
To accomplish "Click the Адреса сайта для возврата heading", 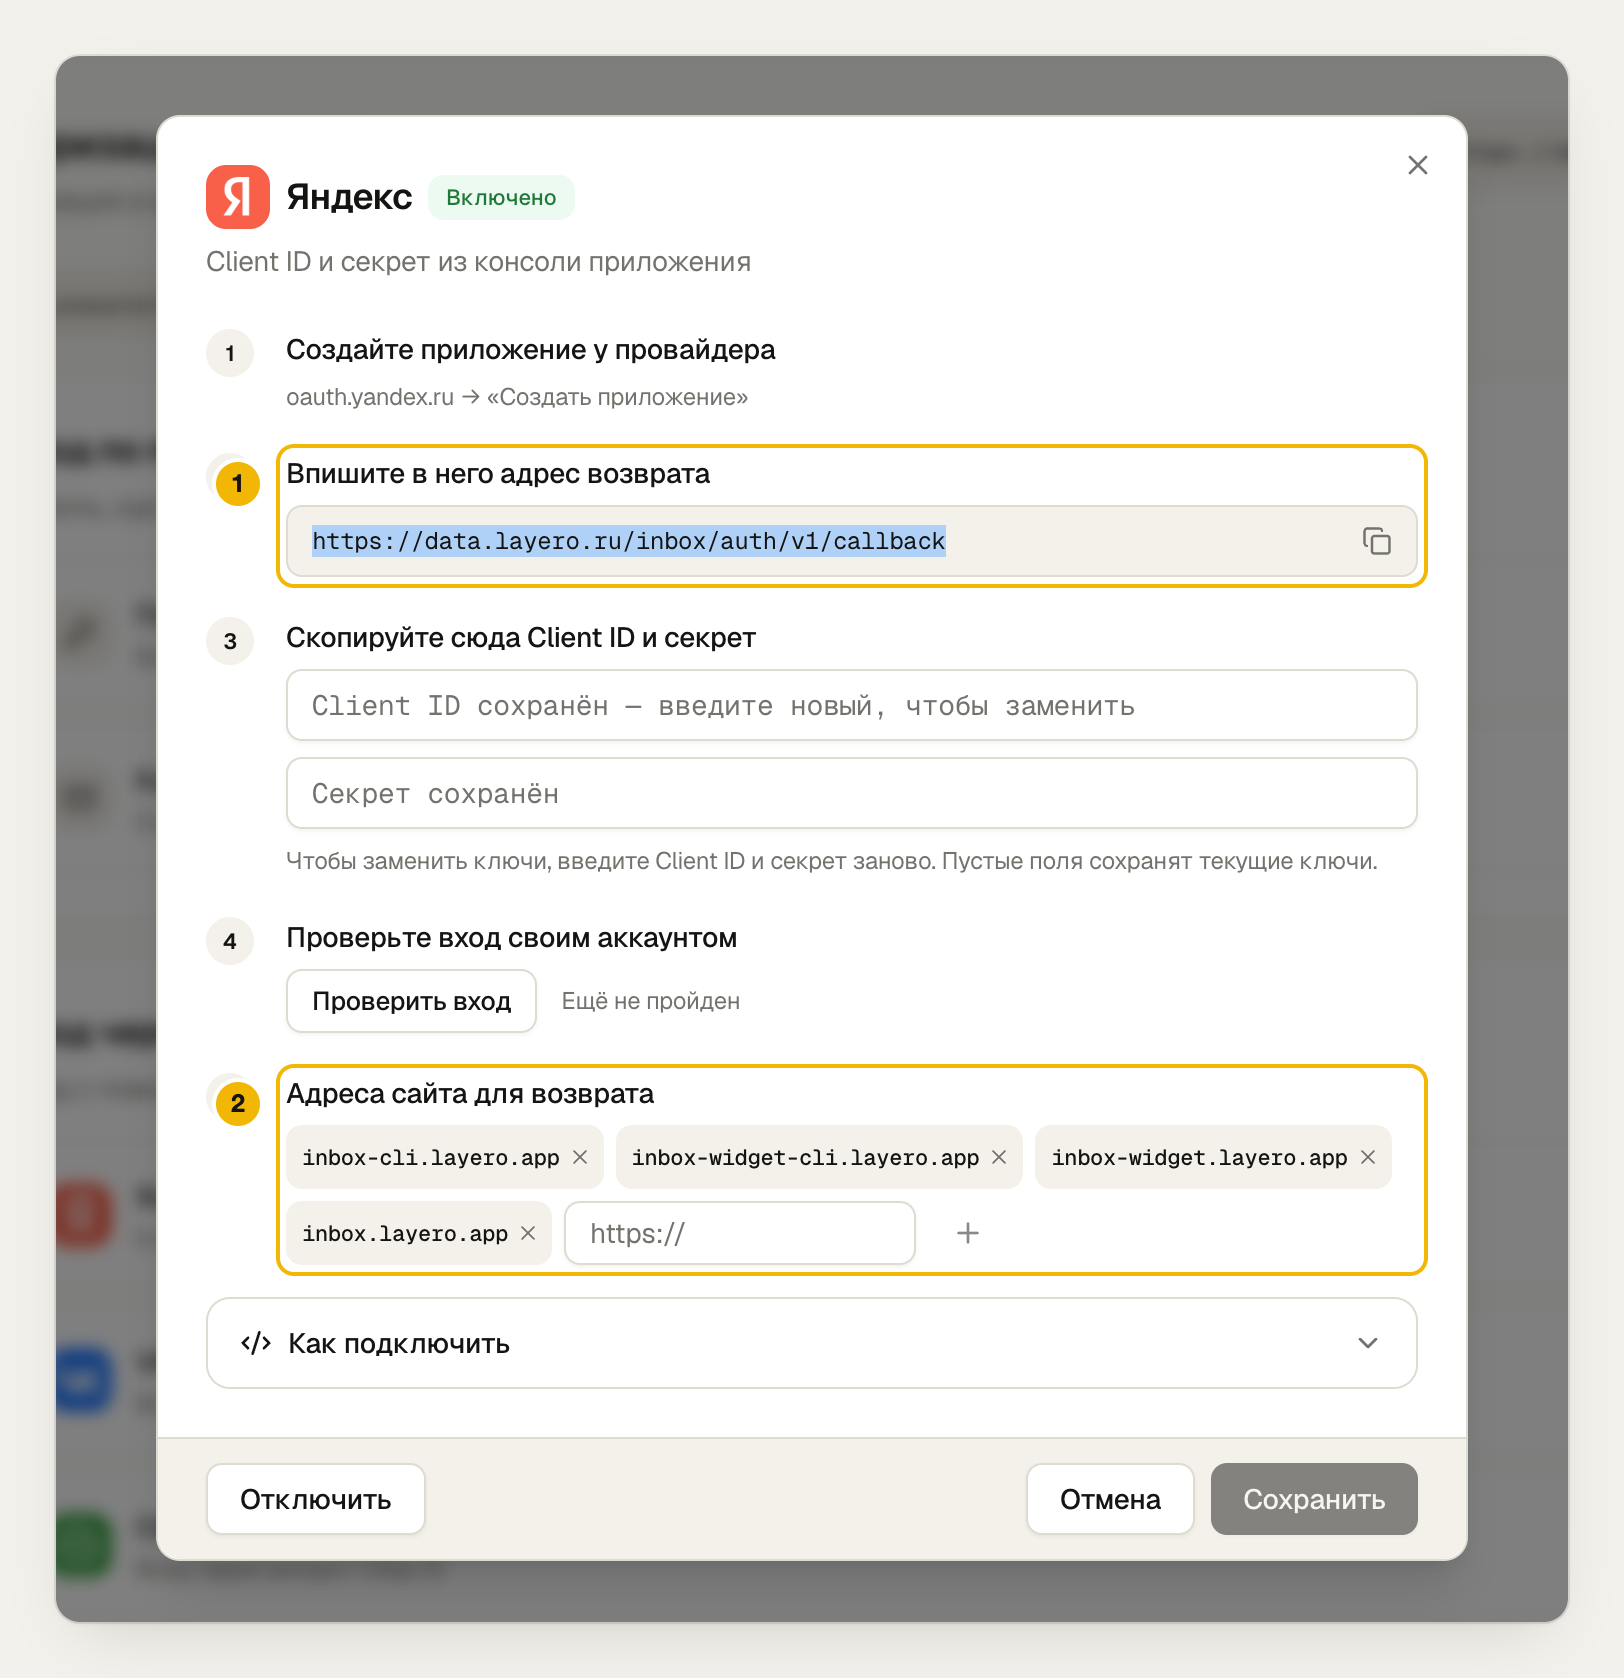I will (470, 1093).
